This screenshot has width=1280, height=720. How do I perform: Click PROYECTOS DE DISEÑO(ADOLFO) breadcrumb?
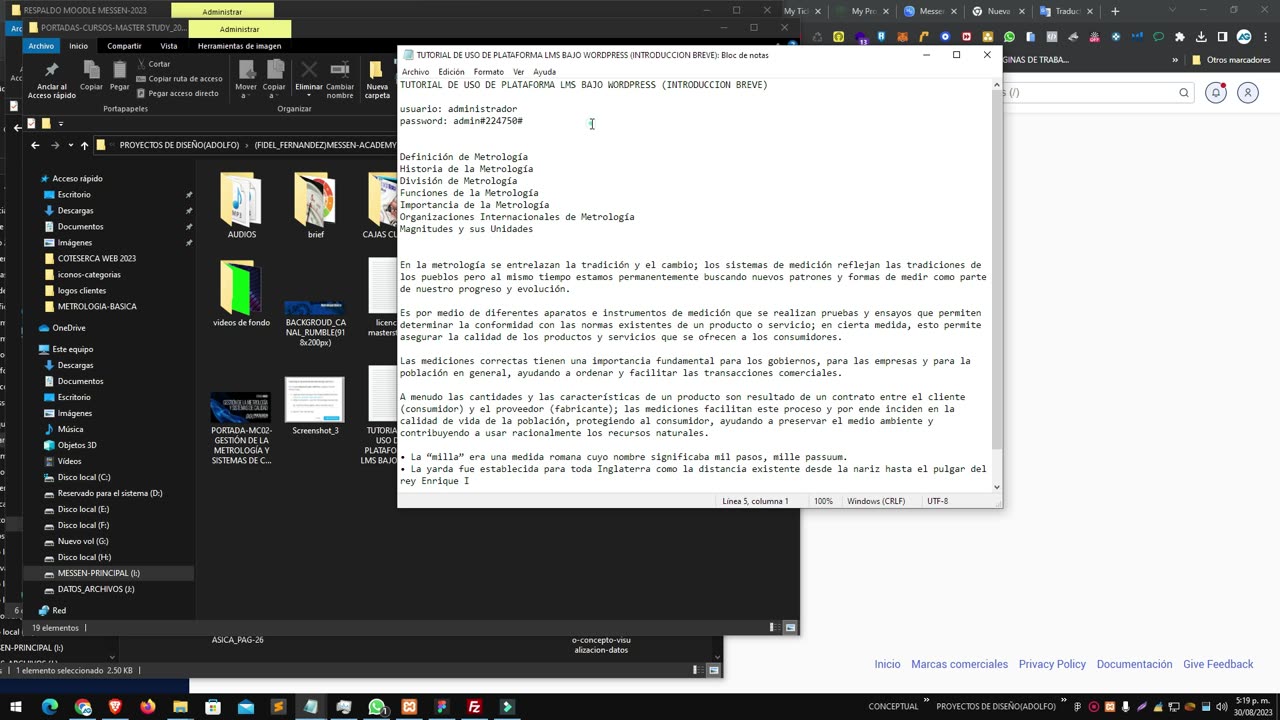pyautogui.click(x=179, y=145)
